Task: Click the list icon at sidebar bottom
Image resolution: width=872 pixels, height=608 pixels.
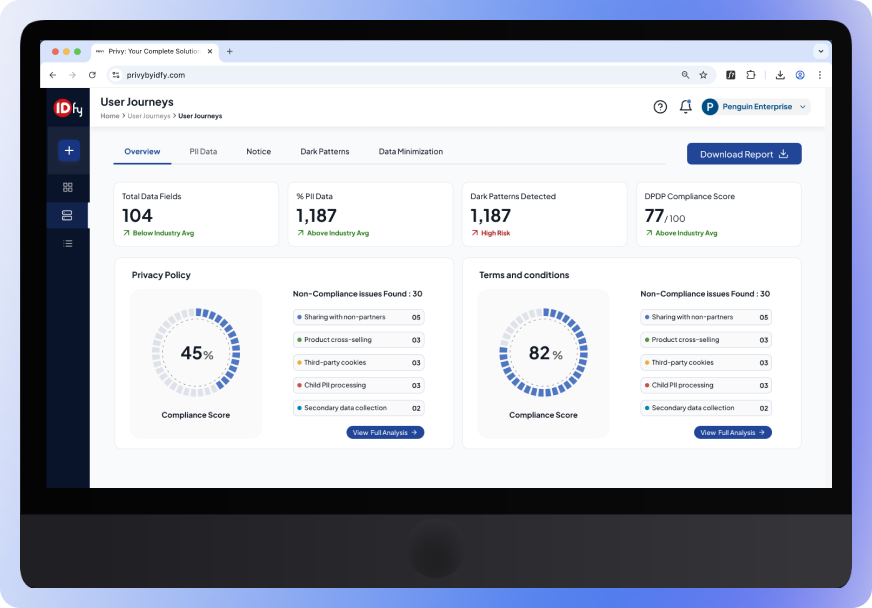Action: pos(68,243)
